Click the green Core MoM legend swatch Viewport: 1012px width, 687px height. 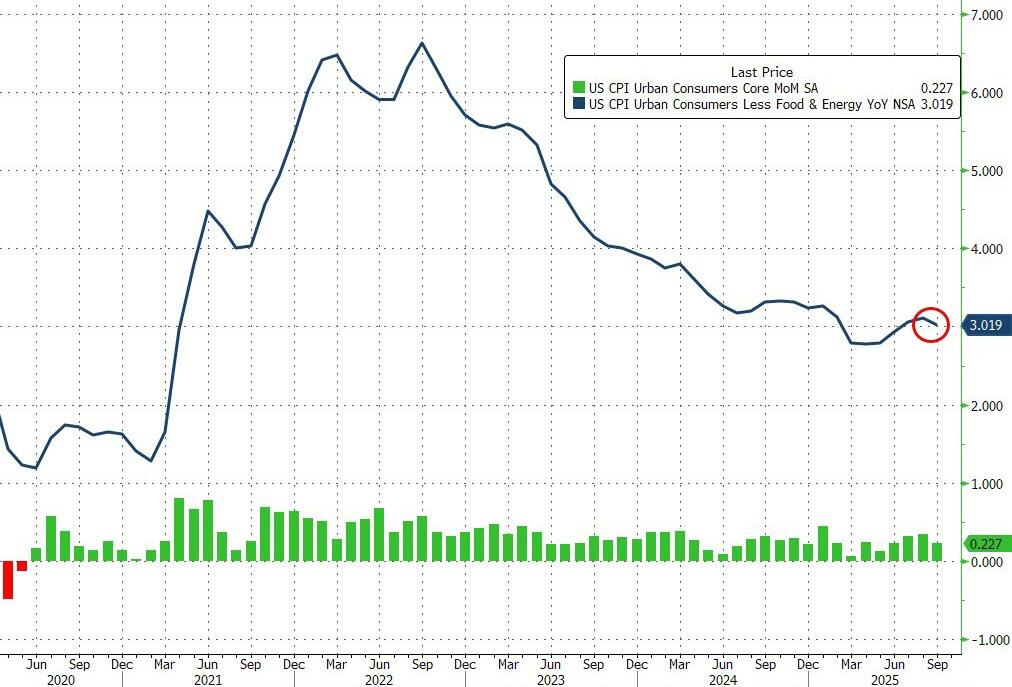(577, 88)
